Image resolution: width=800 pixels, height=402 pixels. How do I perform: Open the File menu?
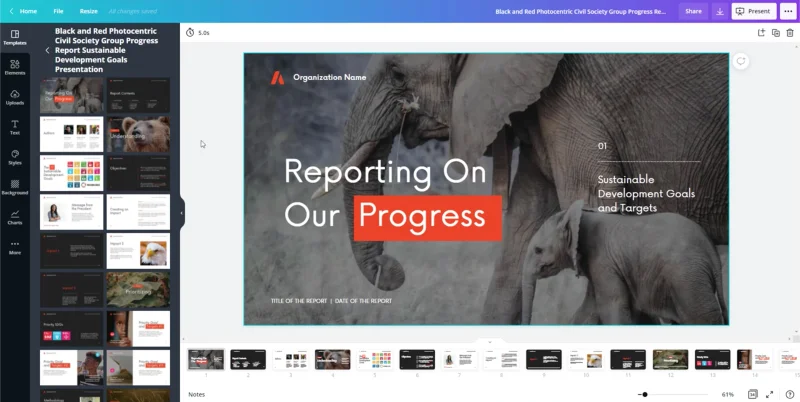[58, 11]
